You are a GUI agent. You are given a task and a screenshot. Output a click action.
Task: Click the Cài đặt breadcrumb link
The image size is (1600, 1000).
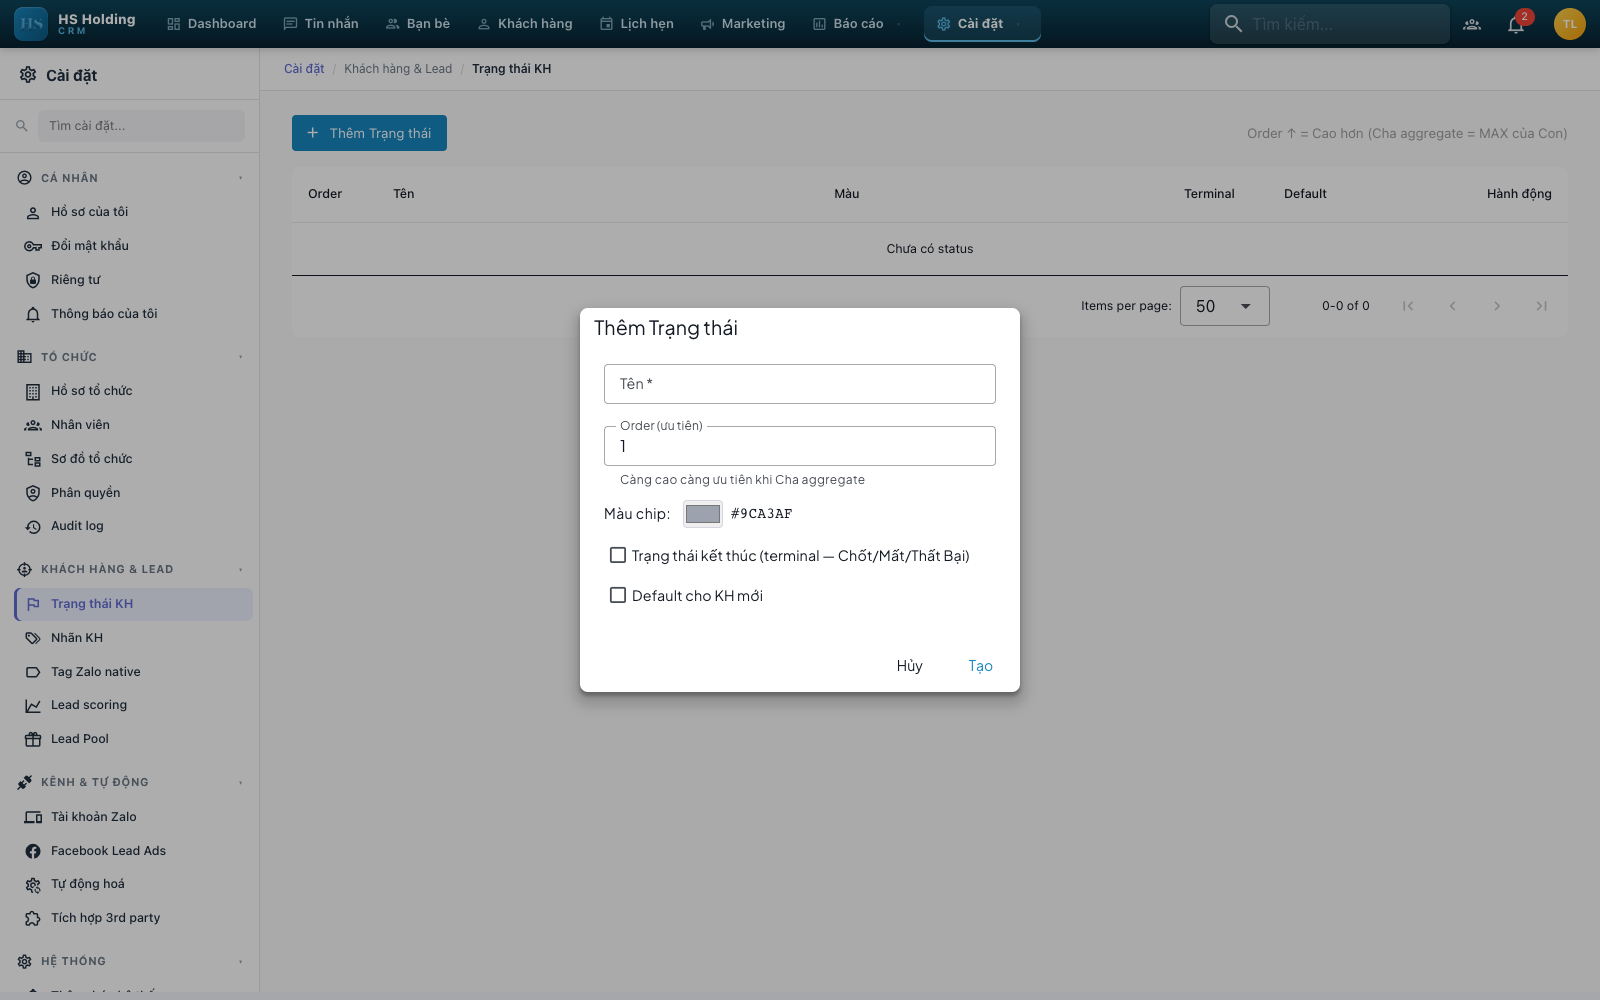coord(304,69)
